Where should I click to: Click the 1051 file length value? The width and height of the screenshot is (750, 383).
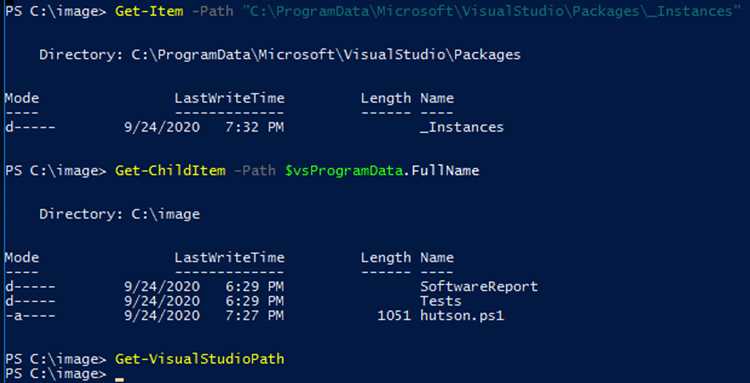pos(394,316)
